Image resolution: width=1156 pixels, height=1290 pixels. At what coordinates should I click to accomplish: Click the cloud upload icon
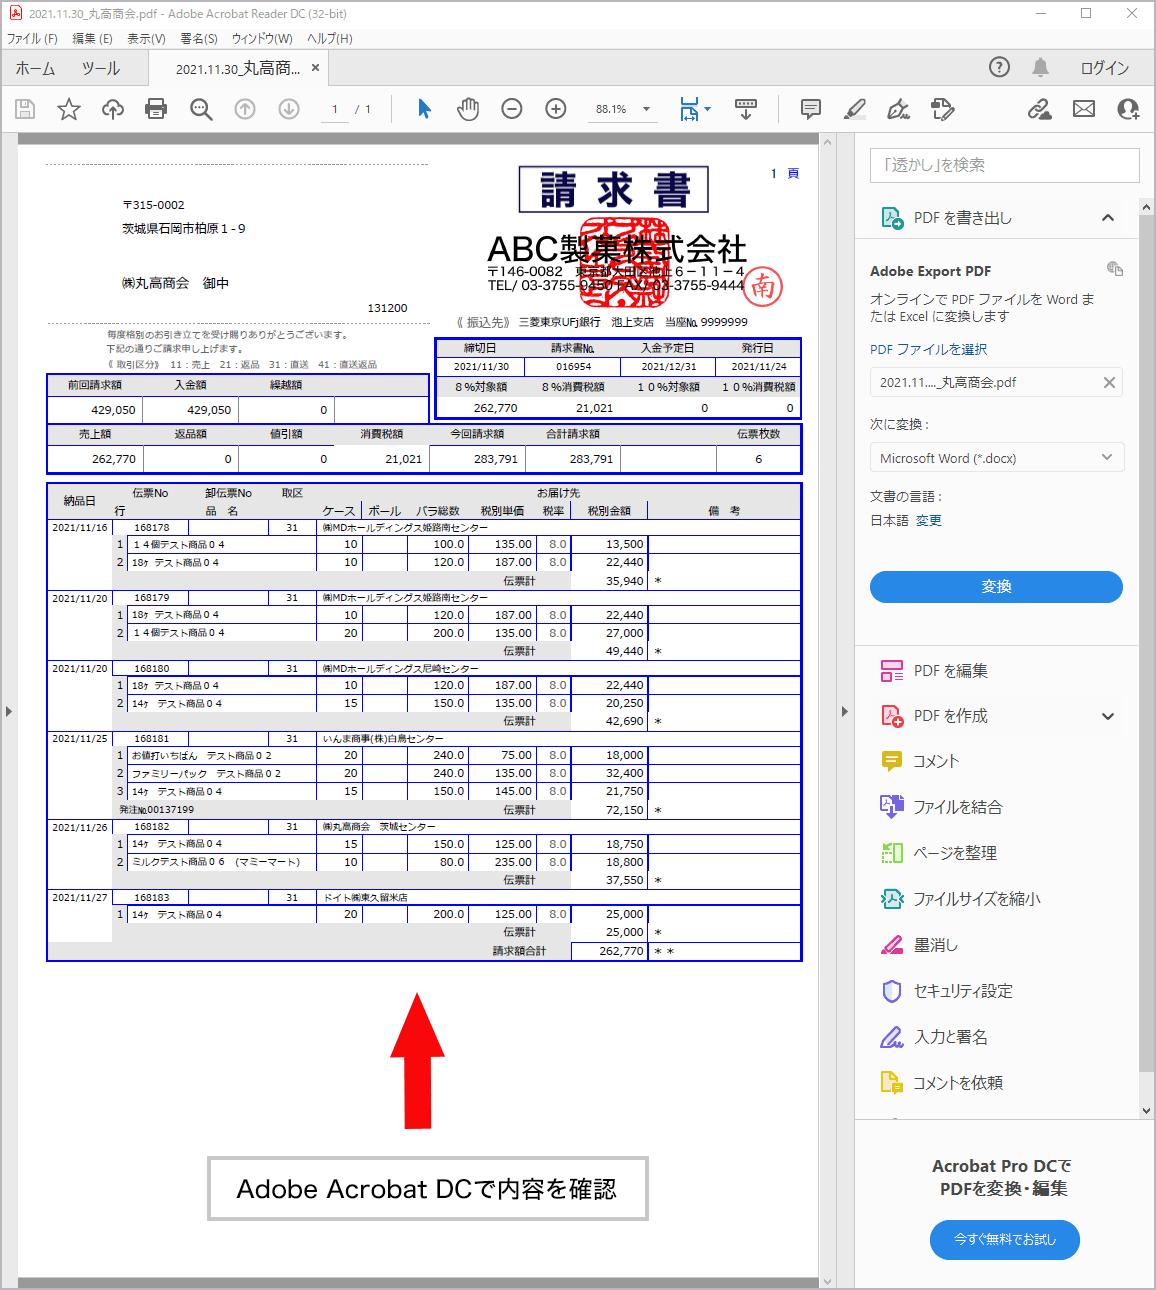(x=113, y=109)
